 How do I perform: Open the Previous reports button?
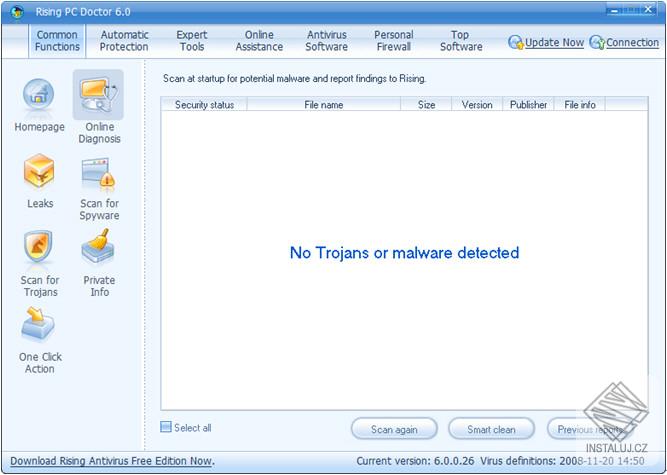point(591,429)
